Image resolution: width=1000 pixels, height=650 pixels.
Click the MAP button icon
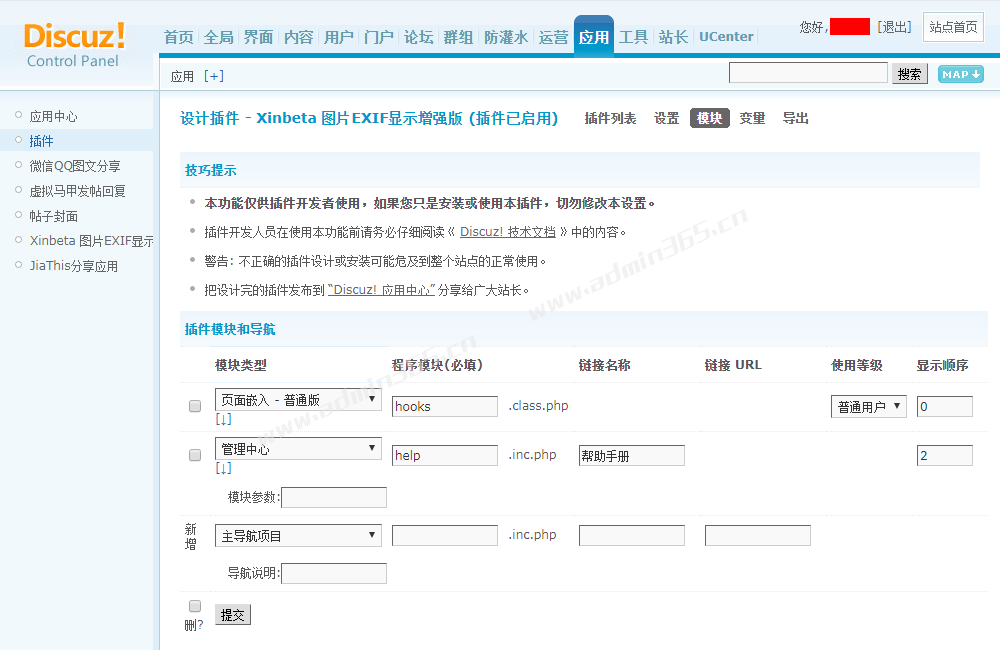click(x=960, y=75)
